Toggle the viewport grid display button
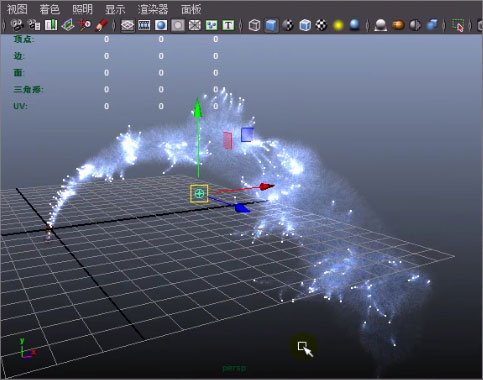Screen dimensions: 483x380 click(x=127, y=25)
